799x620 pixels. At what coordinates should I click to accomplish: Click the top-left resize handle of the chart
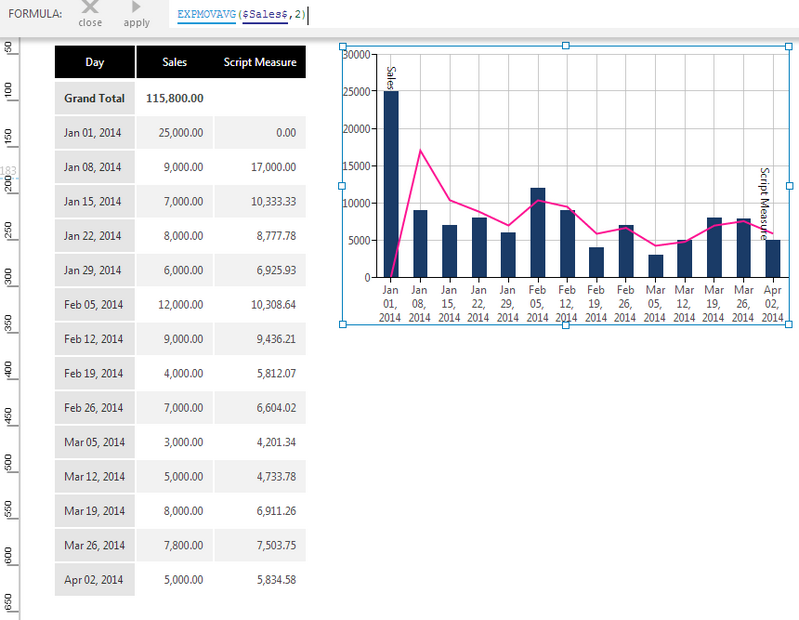(343, 46)
